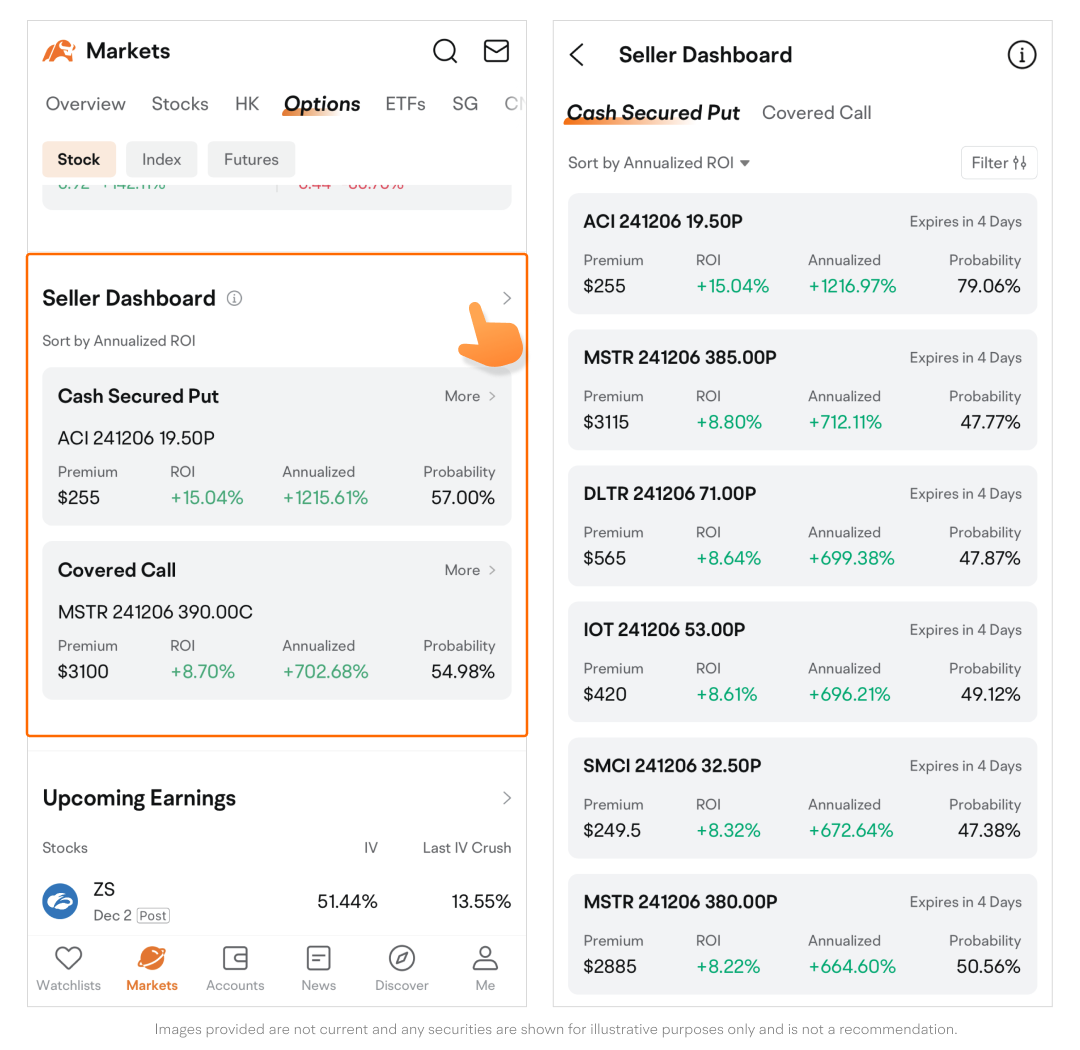Tap the ZS company logo
Screen dimensions: 1080x1050
coord(61,901)
